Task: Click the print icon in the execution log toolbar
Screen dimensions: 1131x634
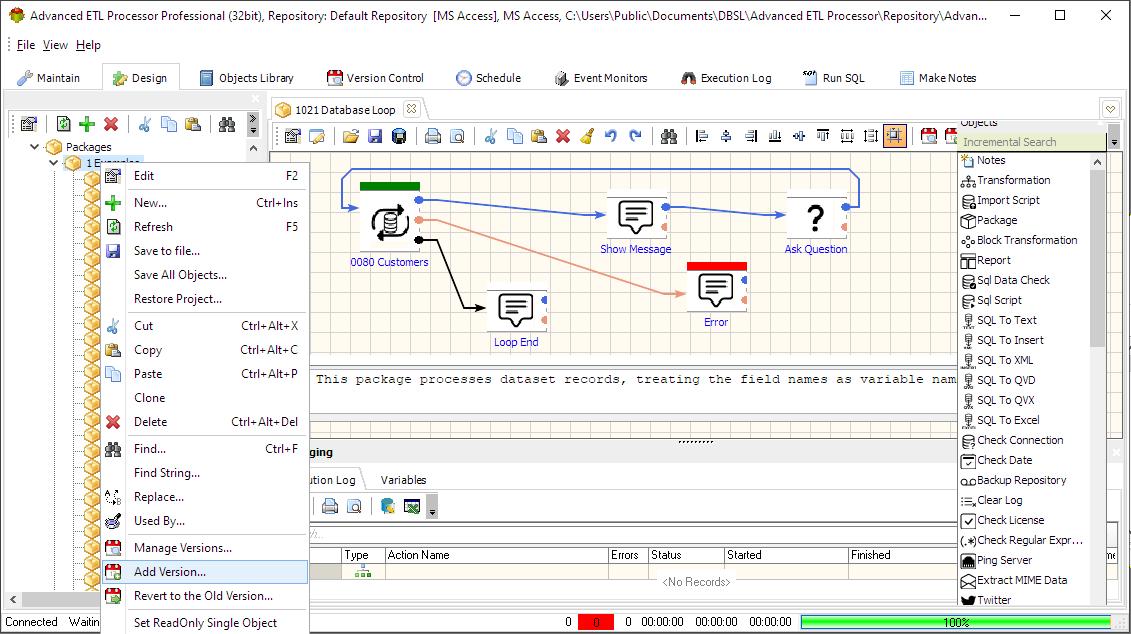Action: 330,506
